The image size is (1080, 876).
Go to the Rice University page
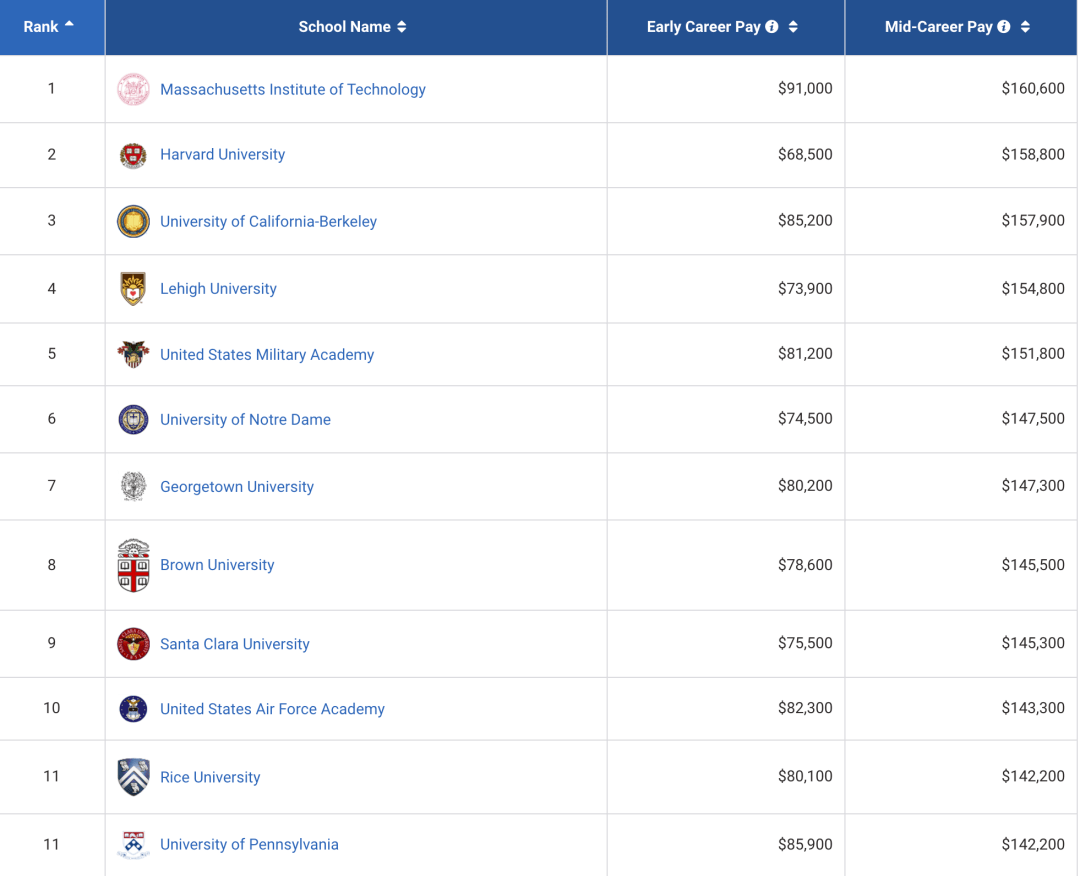tap(210, 777)
